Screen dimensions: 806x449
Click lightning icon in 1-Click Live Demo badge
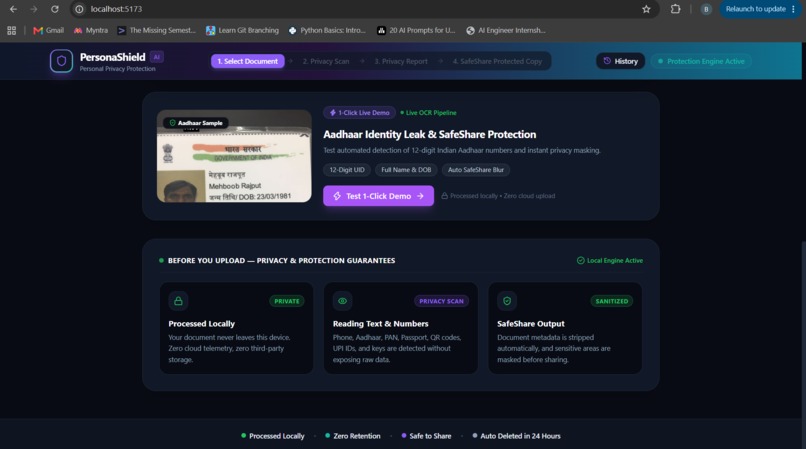(333, 113)
